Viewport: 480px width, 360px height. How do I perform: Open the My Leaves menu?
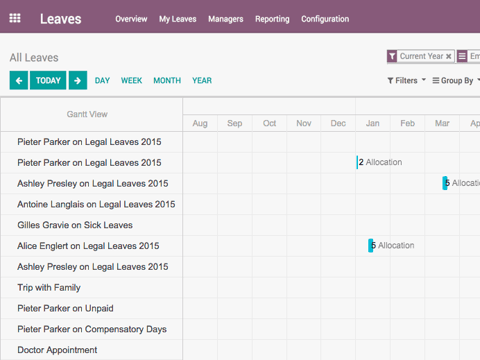click(178, 19)
